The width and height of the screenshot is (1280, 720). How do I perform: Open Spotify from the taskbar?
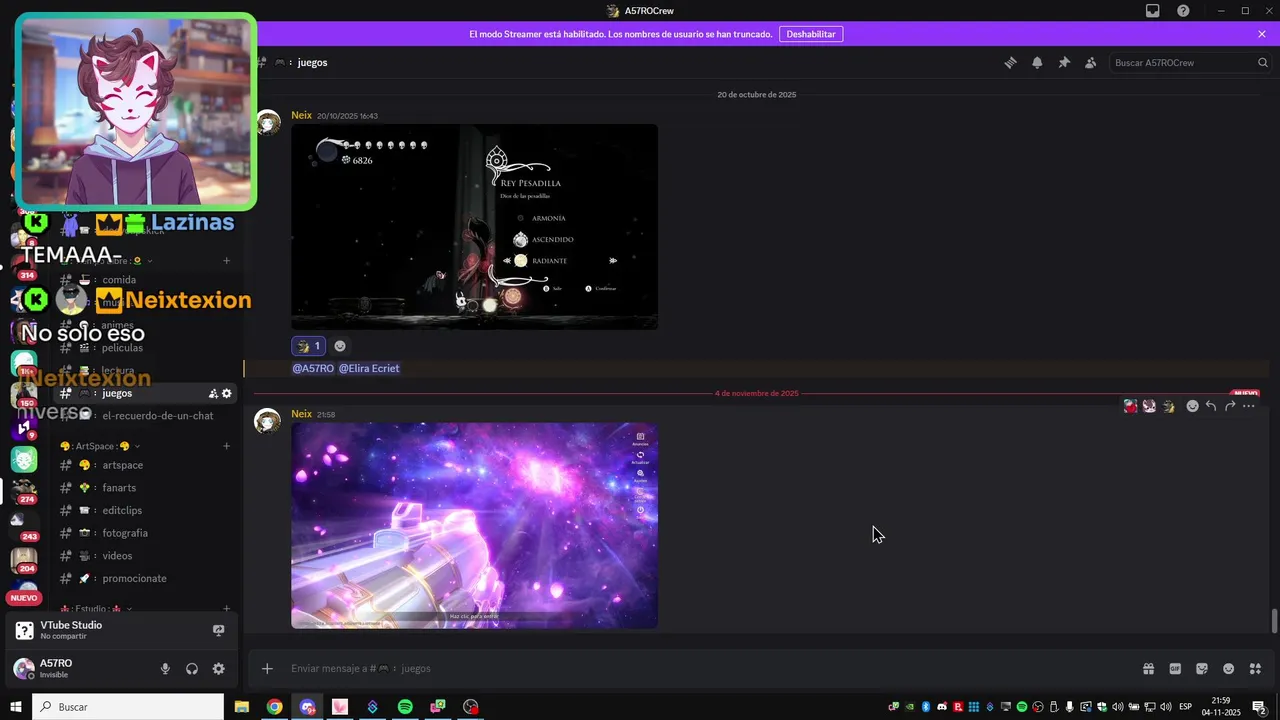405,707
